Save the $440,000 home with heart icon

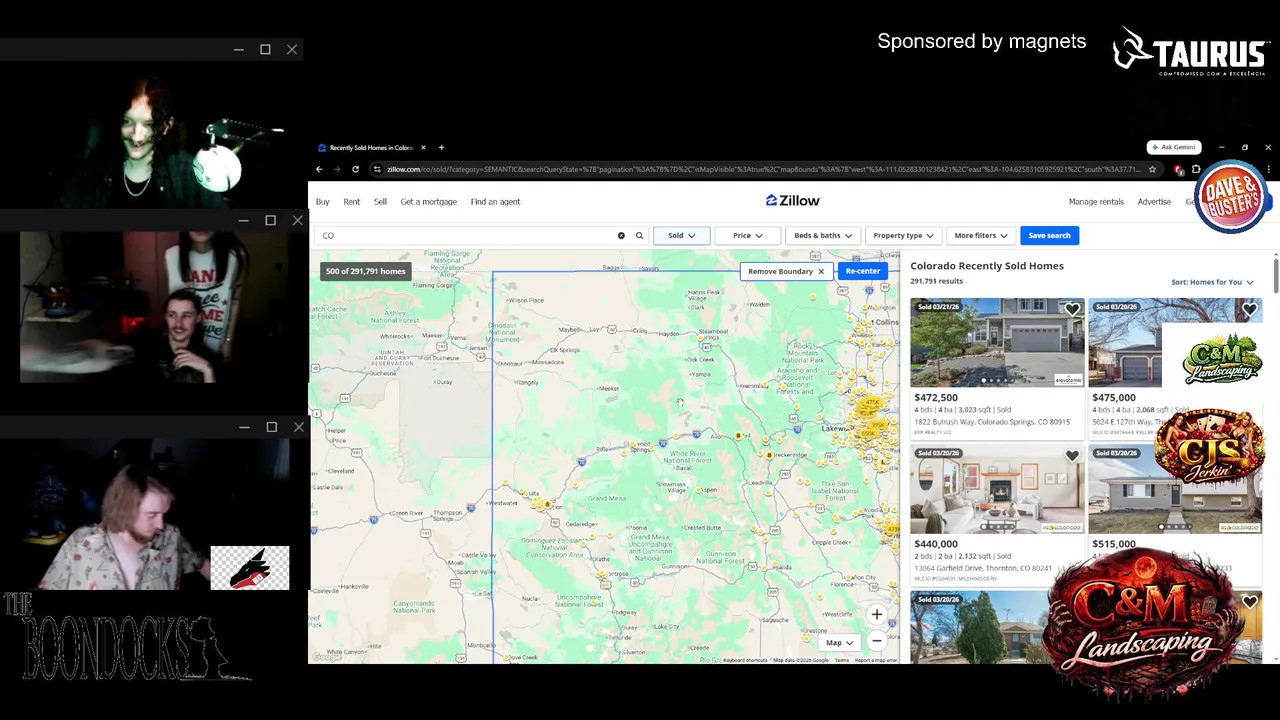coord(1072,456)
